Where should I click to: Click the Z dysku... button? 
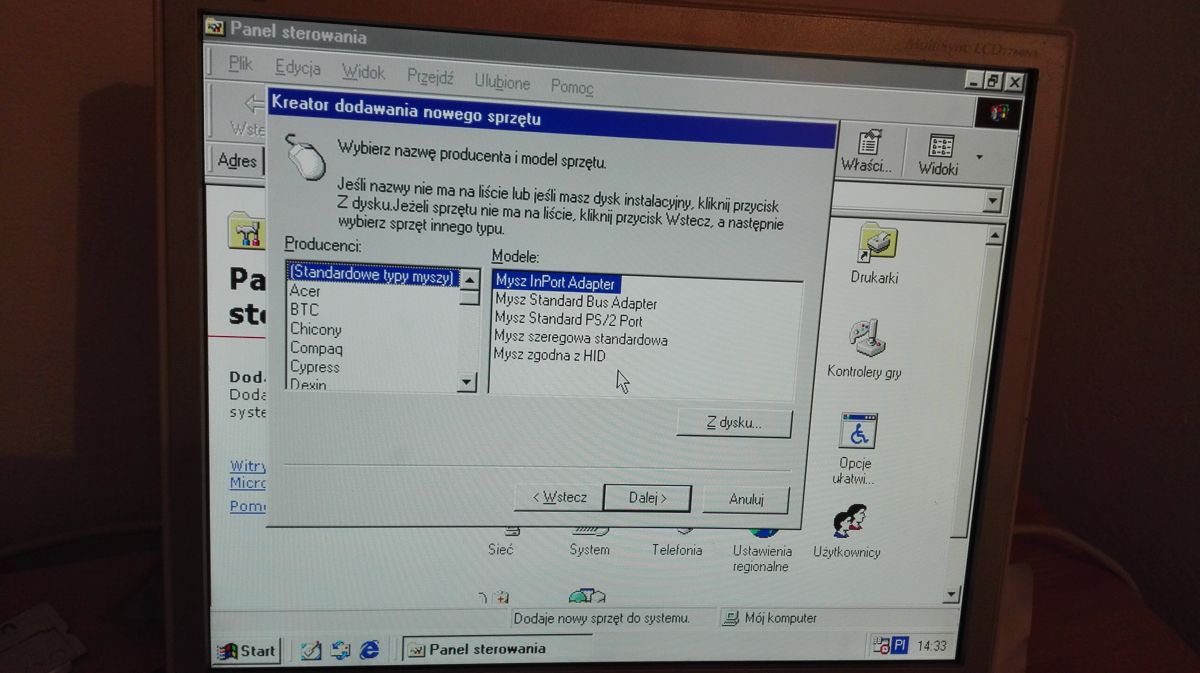[x=734, y=422]
